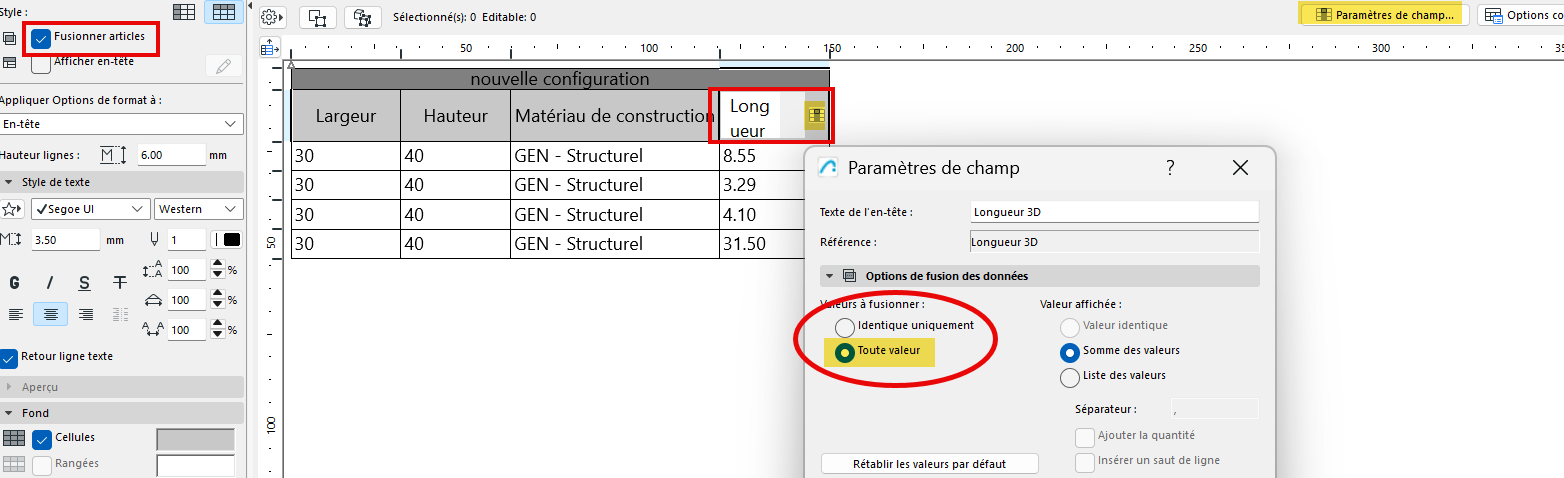The width and height of the screenshot is (1564, 478).
Task: Uncheck the Cellules background checkbox
Action: click(x=42, y=438)
